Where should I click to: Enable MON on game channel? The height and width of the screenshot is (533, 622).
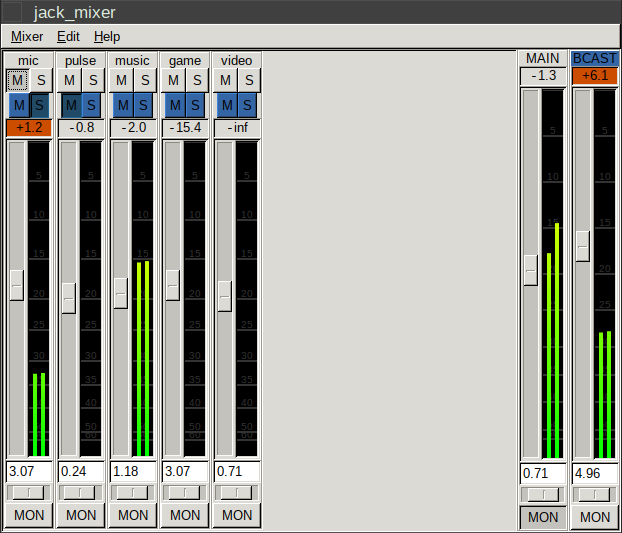(185, 515)
